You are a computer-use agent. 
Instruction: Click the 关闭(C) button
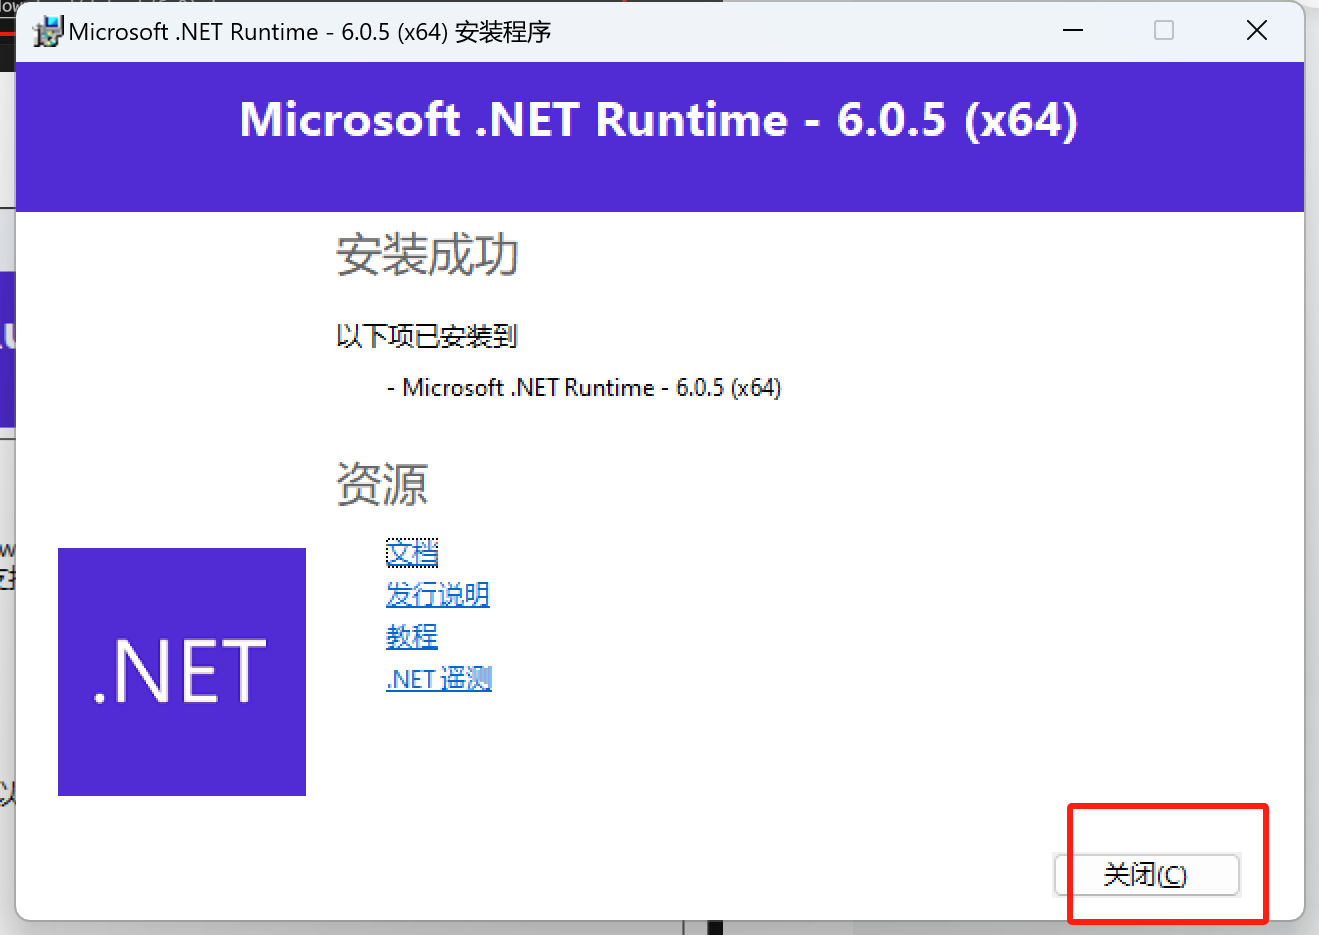coord(1147,875)
